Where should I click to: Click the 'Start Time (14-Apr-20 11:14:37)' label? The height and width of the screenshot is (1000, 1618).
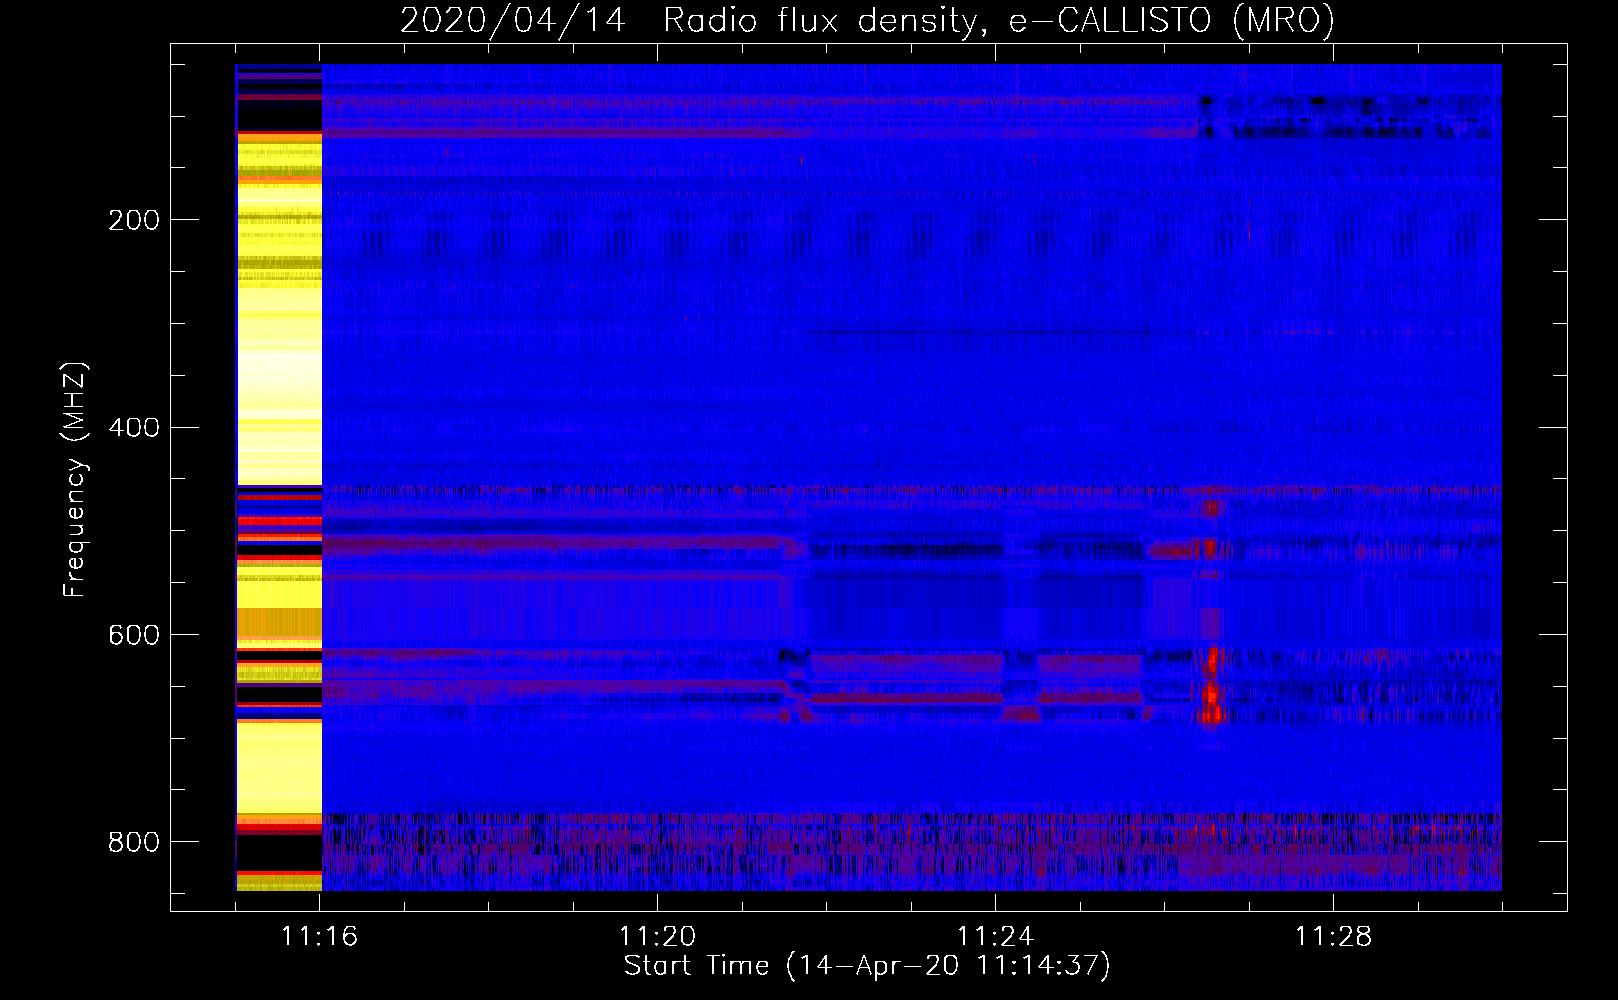point(867,966)
